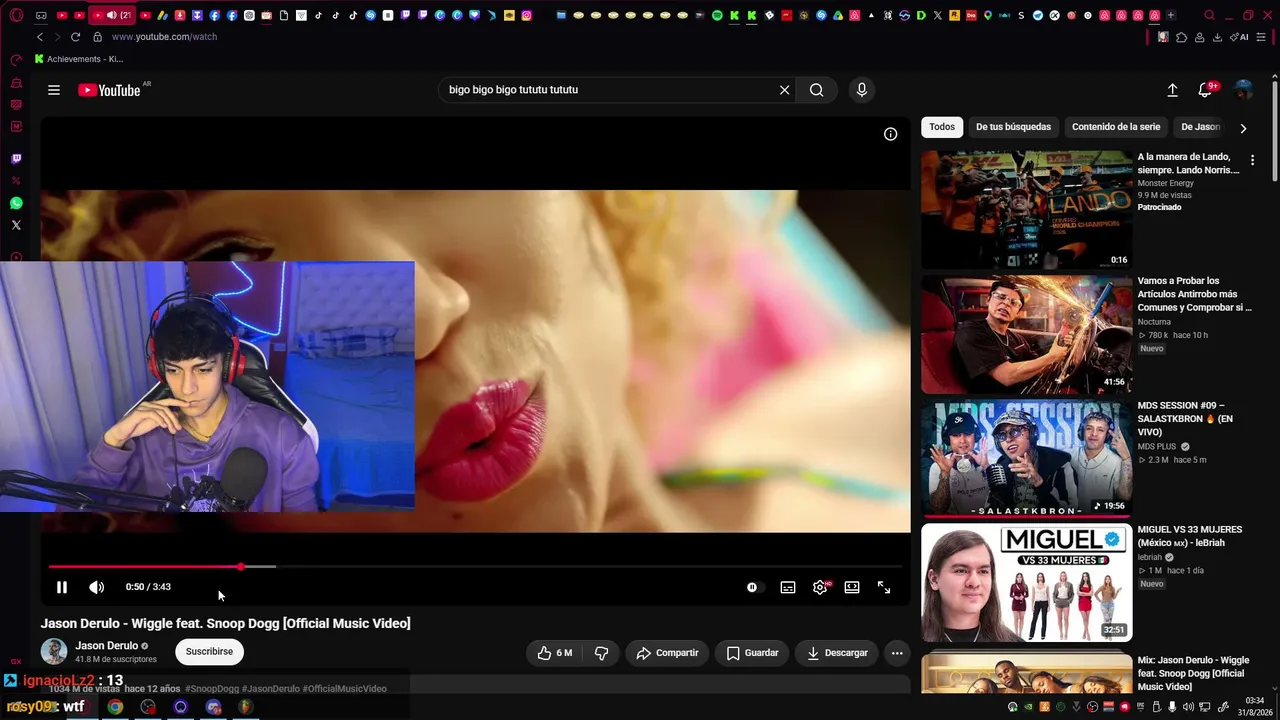Open the MIGUEL VS 33 MUJERES thumbnail
The image size is (1280, 720).
tap(1027, 583)
